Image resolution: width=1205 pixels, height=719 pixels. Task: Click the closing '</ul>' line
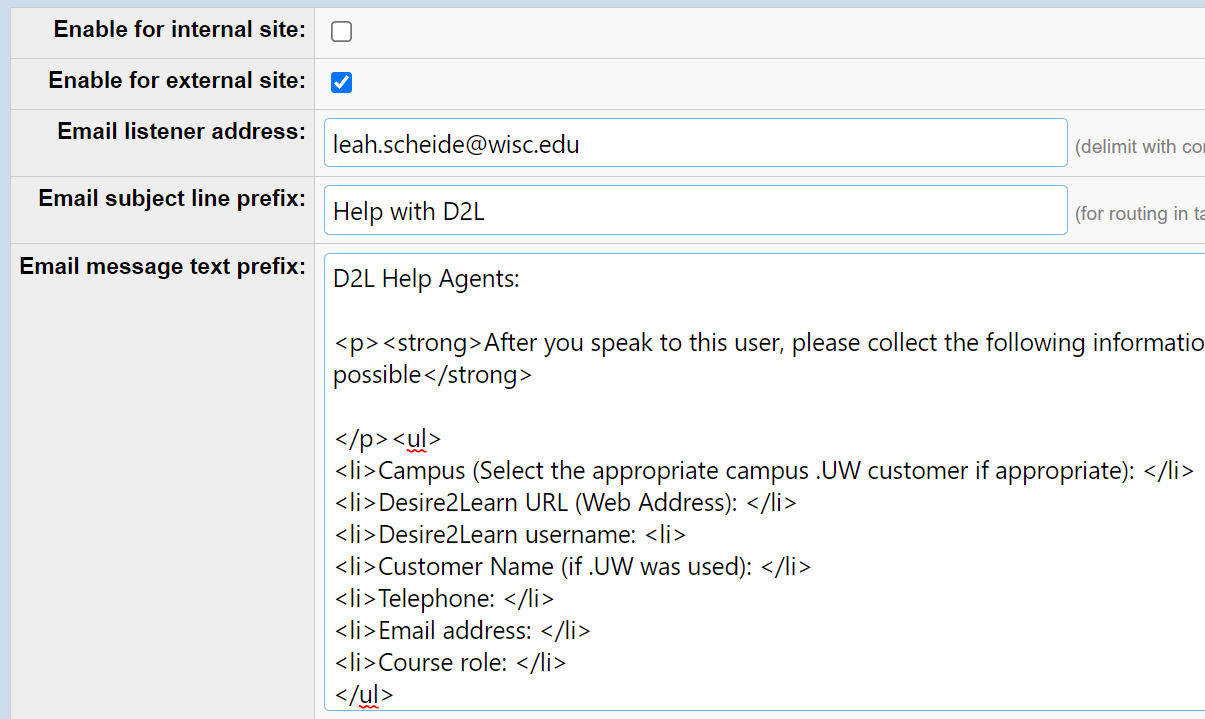tap(364, 695)
